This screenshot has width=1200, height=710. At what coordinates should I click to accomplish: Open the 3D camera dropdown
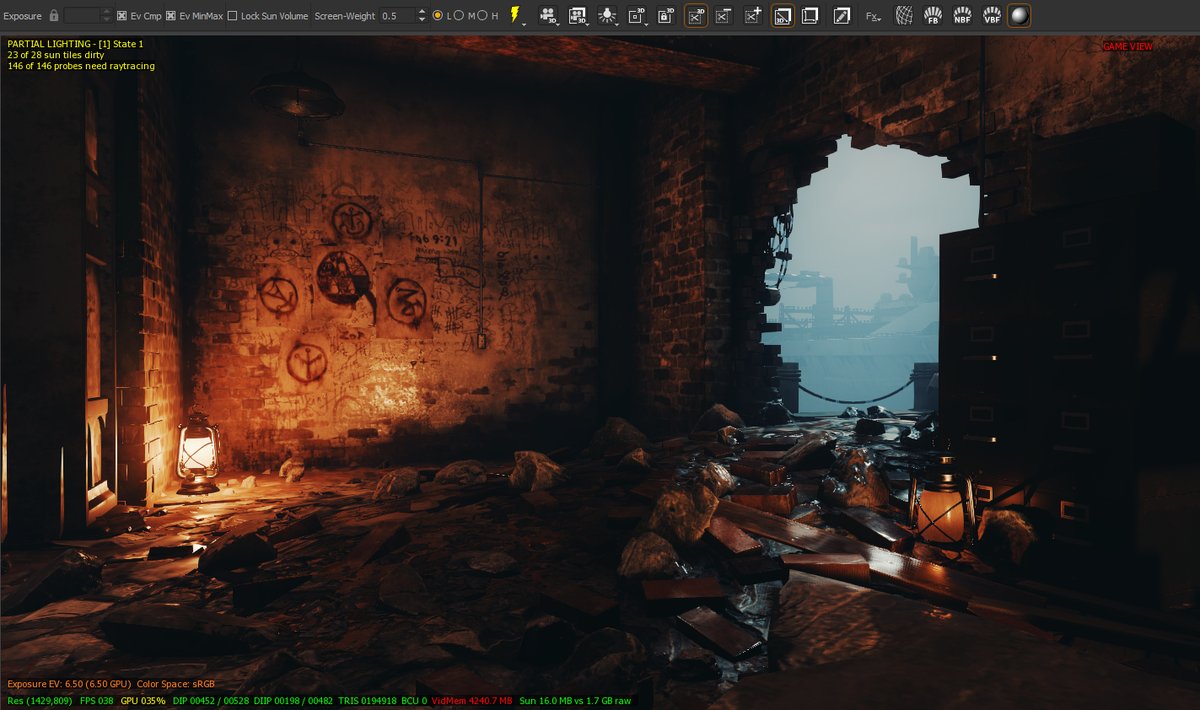pyautogui.click(x=548, y=15)
